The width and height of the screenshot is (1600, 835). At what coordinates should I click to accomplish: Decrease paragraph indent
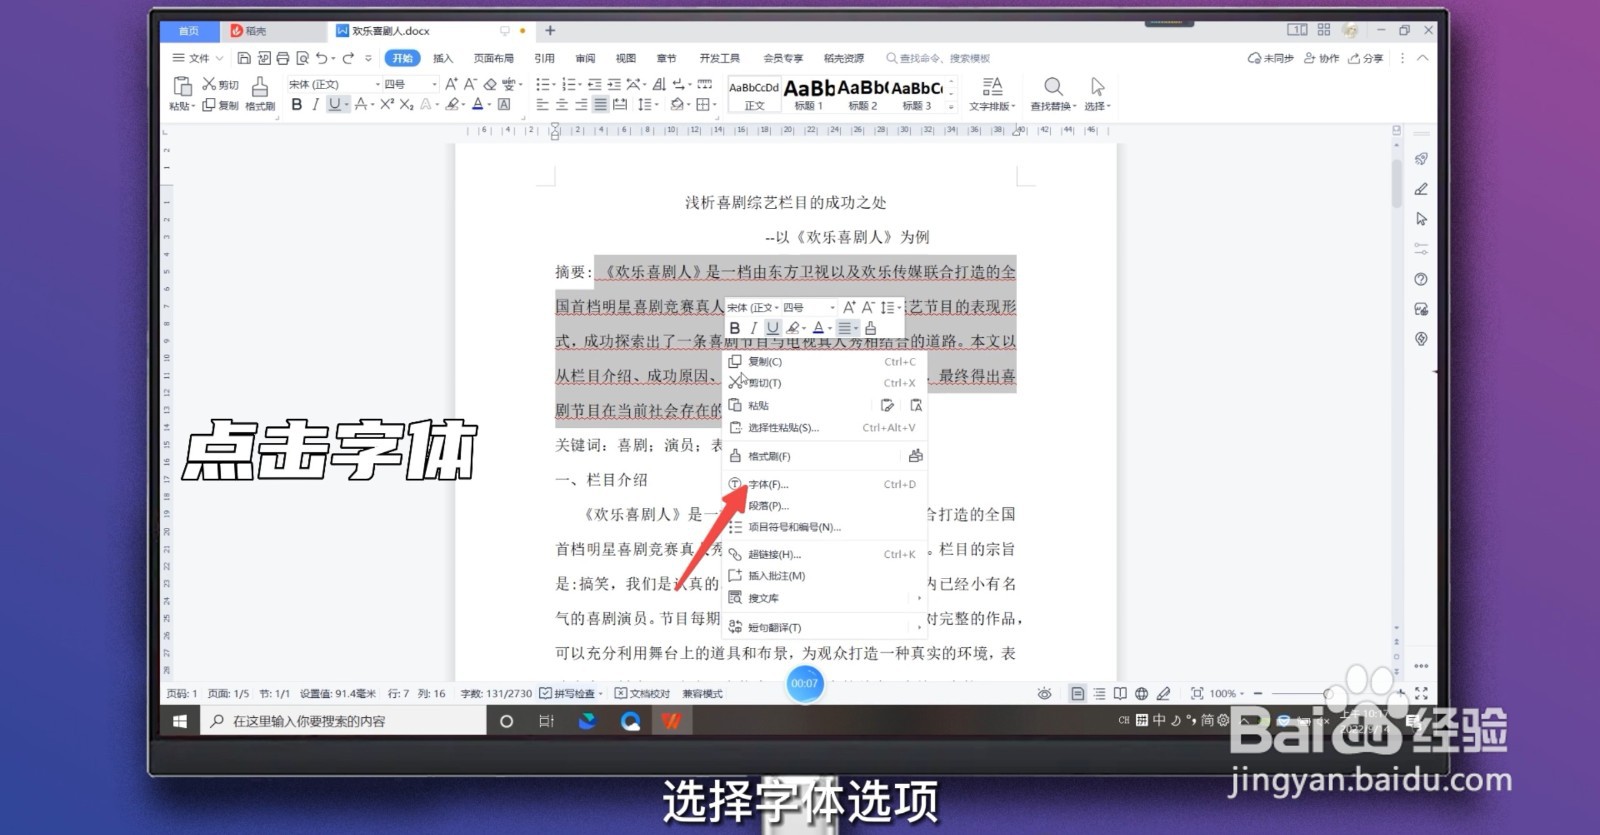click(595, 84)
